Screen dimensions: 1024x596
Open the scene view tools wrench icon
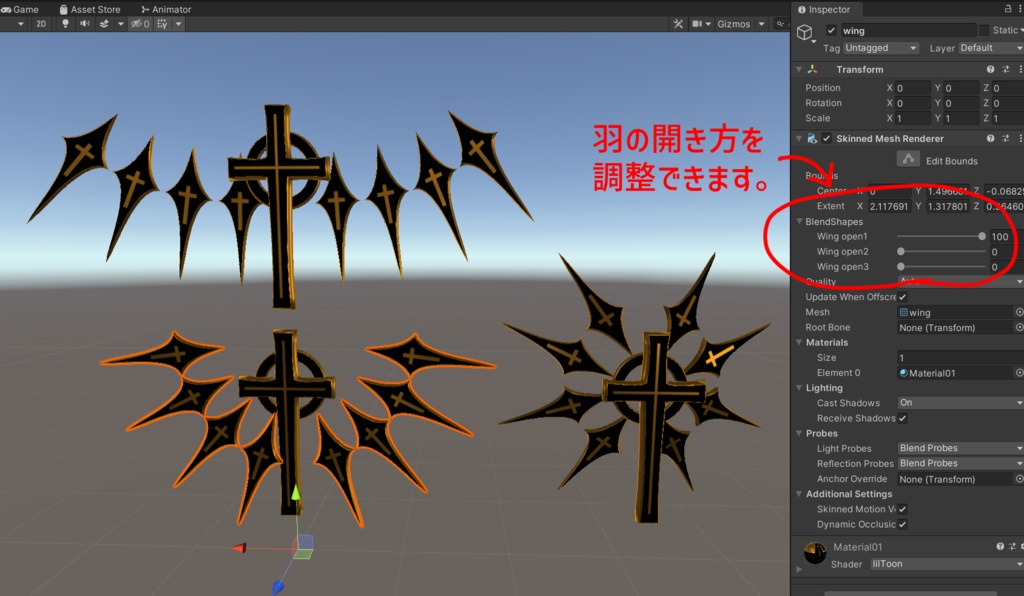tap(678, 23)
